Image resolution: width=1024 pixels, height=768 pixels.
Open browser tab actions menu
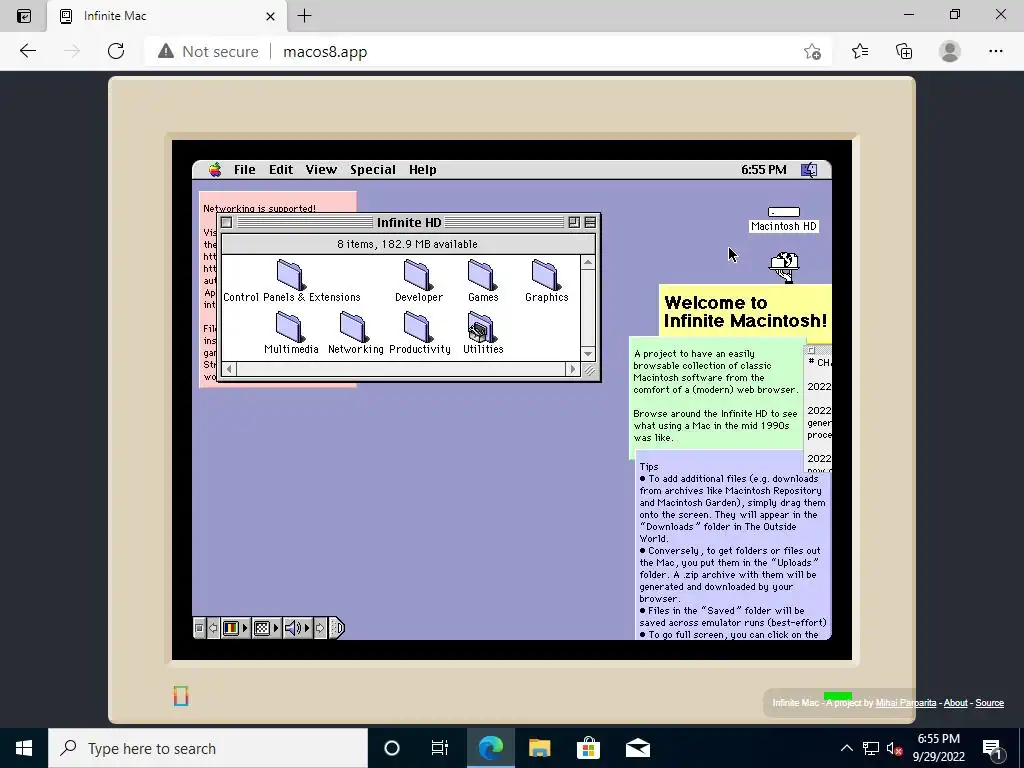click(24, 16)
